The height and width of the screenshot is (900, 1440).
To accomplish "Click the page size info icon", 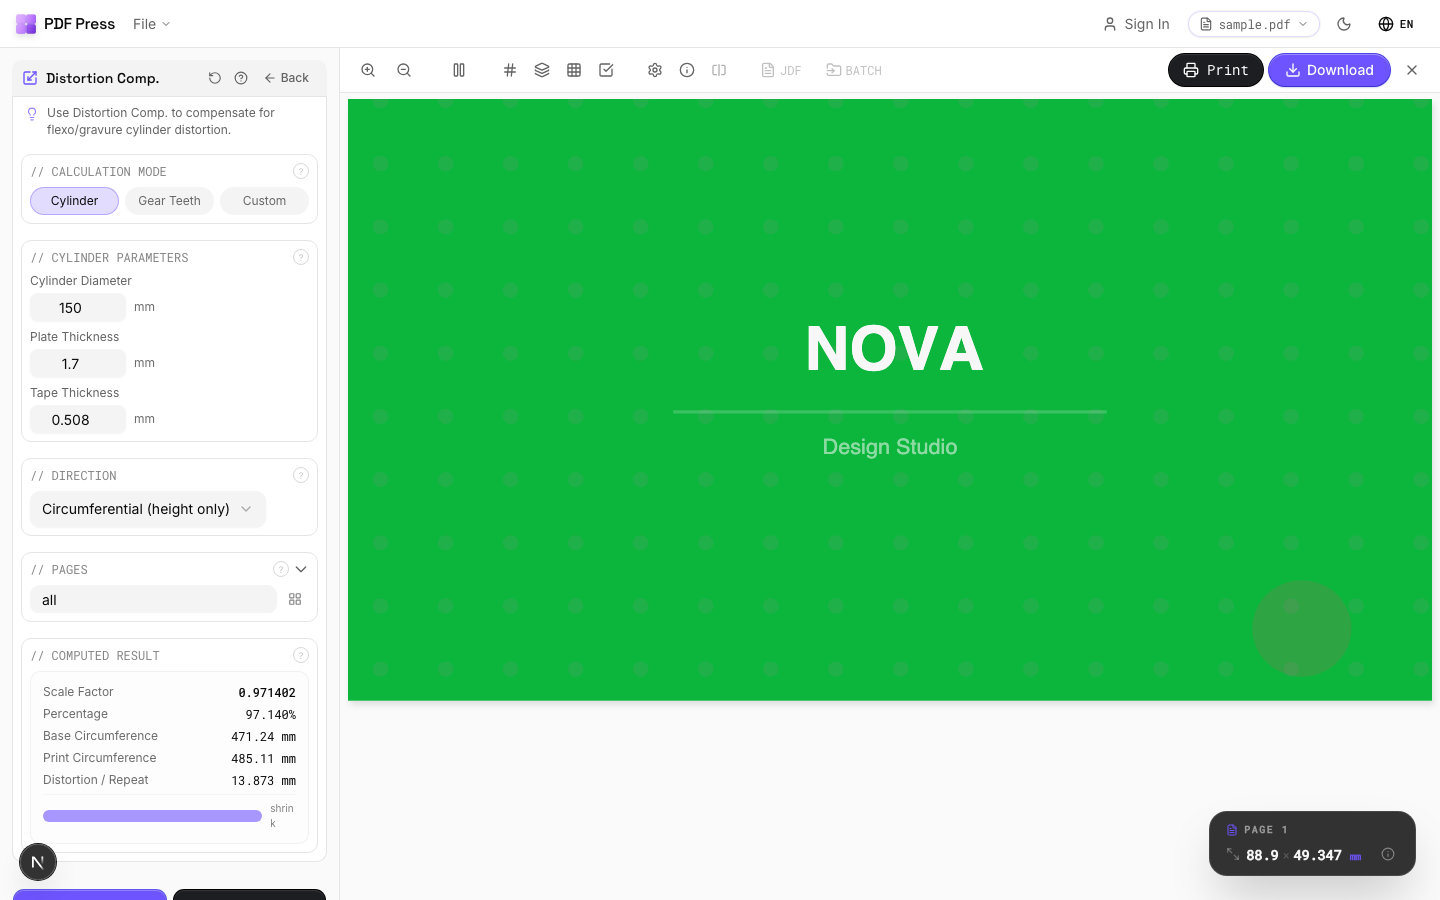I will pos(1388,854).
